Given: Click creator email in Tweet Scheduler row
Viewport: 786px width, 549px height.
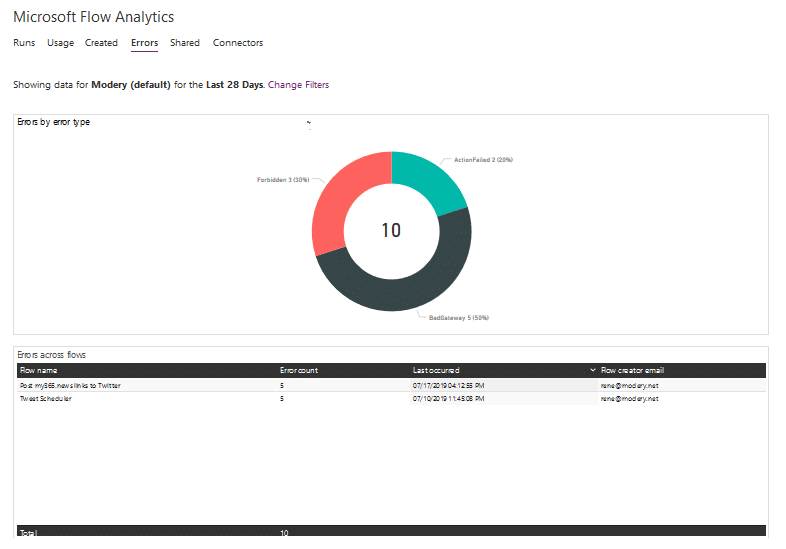Looking at the screenshot, I should pyautogui.click(x=630, y=399).
